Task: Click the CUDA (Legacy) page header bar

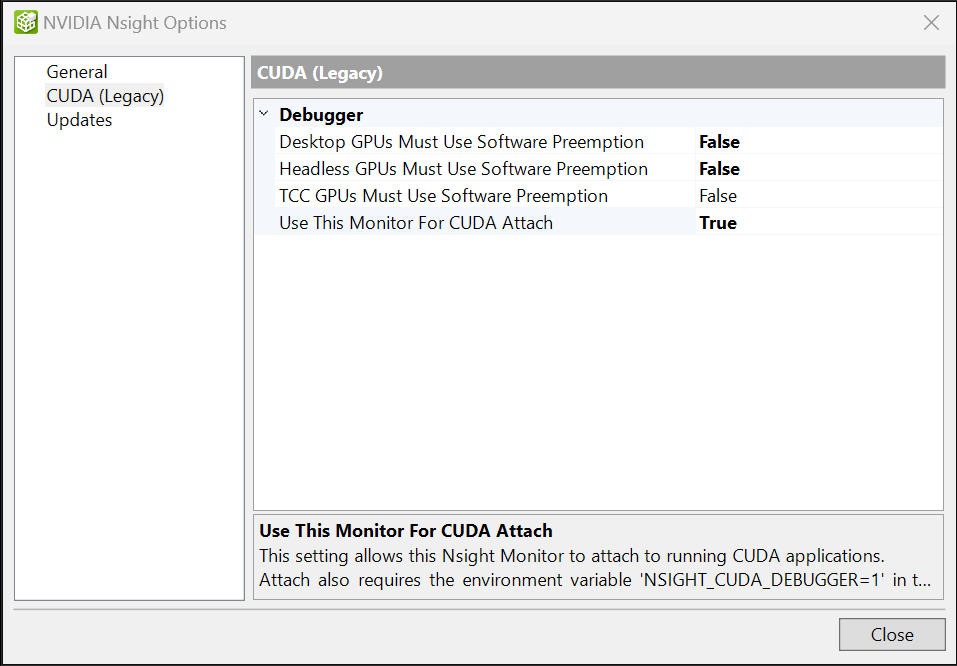Action: point(598,73)
